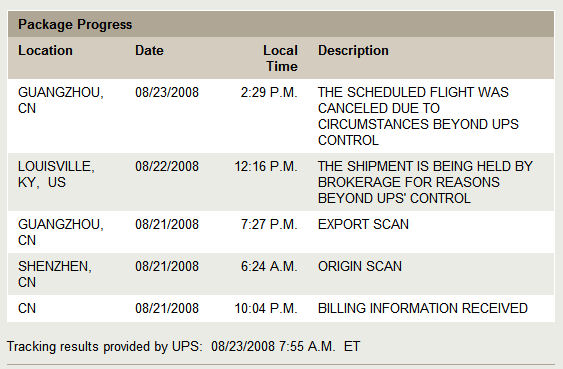Click the 6:24 A.M. time cell
The width and height of the screenshot is (563, 369).
(269, 266)
